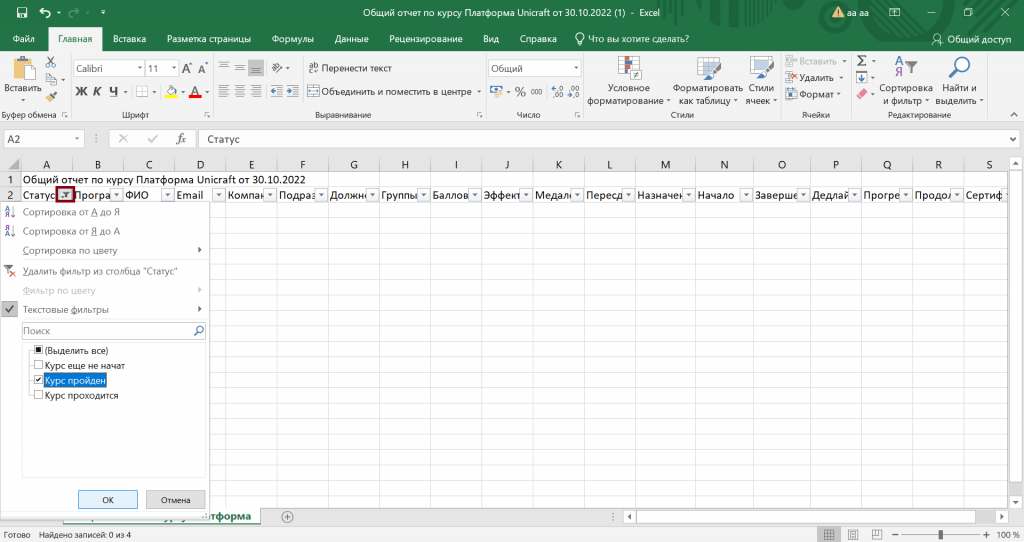Expand the Name Box A2 dropdown
Image resolution: width=1024 pixels, height=542 pixels.
(x=77, y=139)
